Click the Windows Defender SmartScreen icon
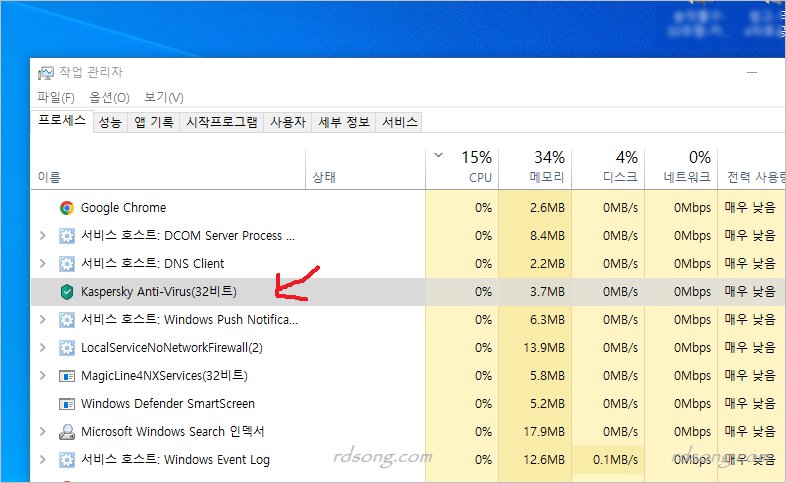 [x=67, y=404]
